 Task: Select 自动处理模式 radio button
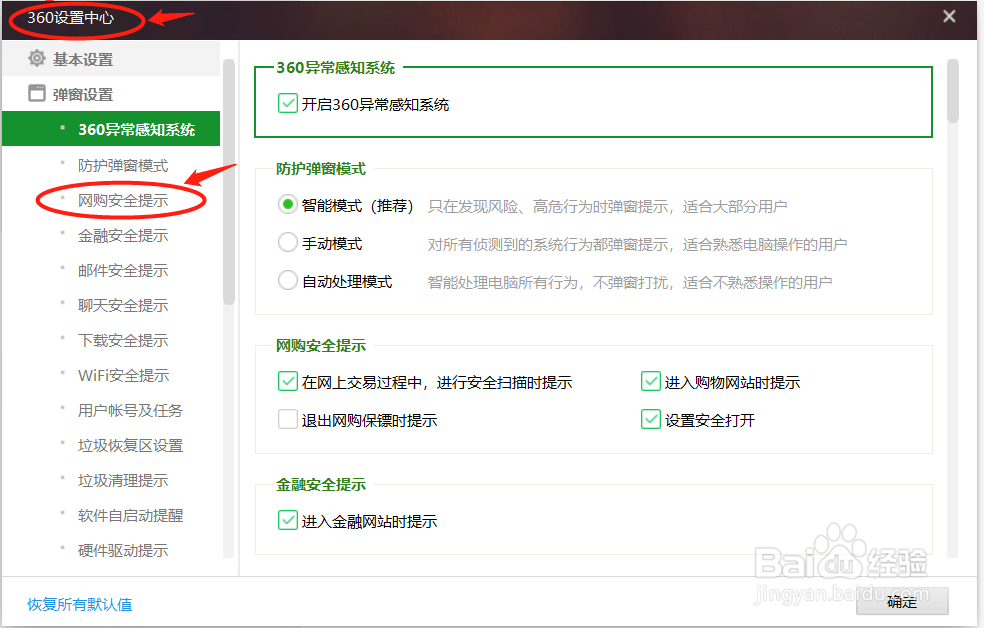[287, 280]
